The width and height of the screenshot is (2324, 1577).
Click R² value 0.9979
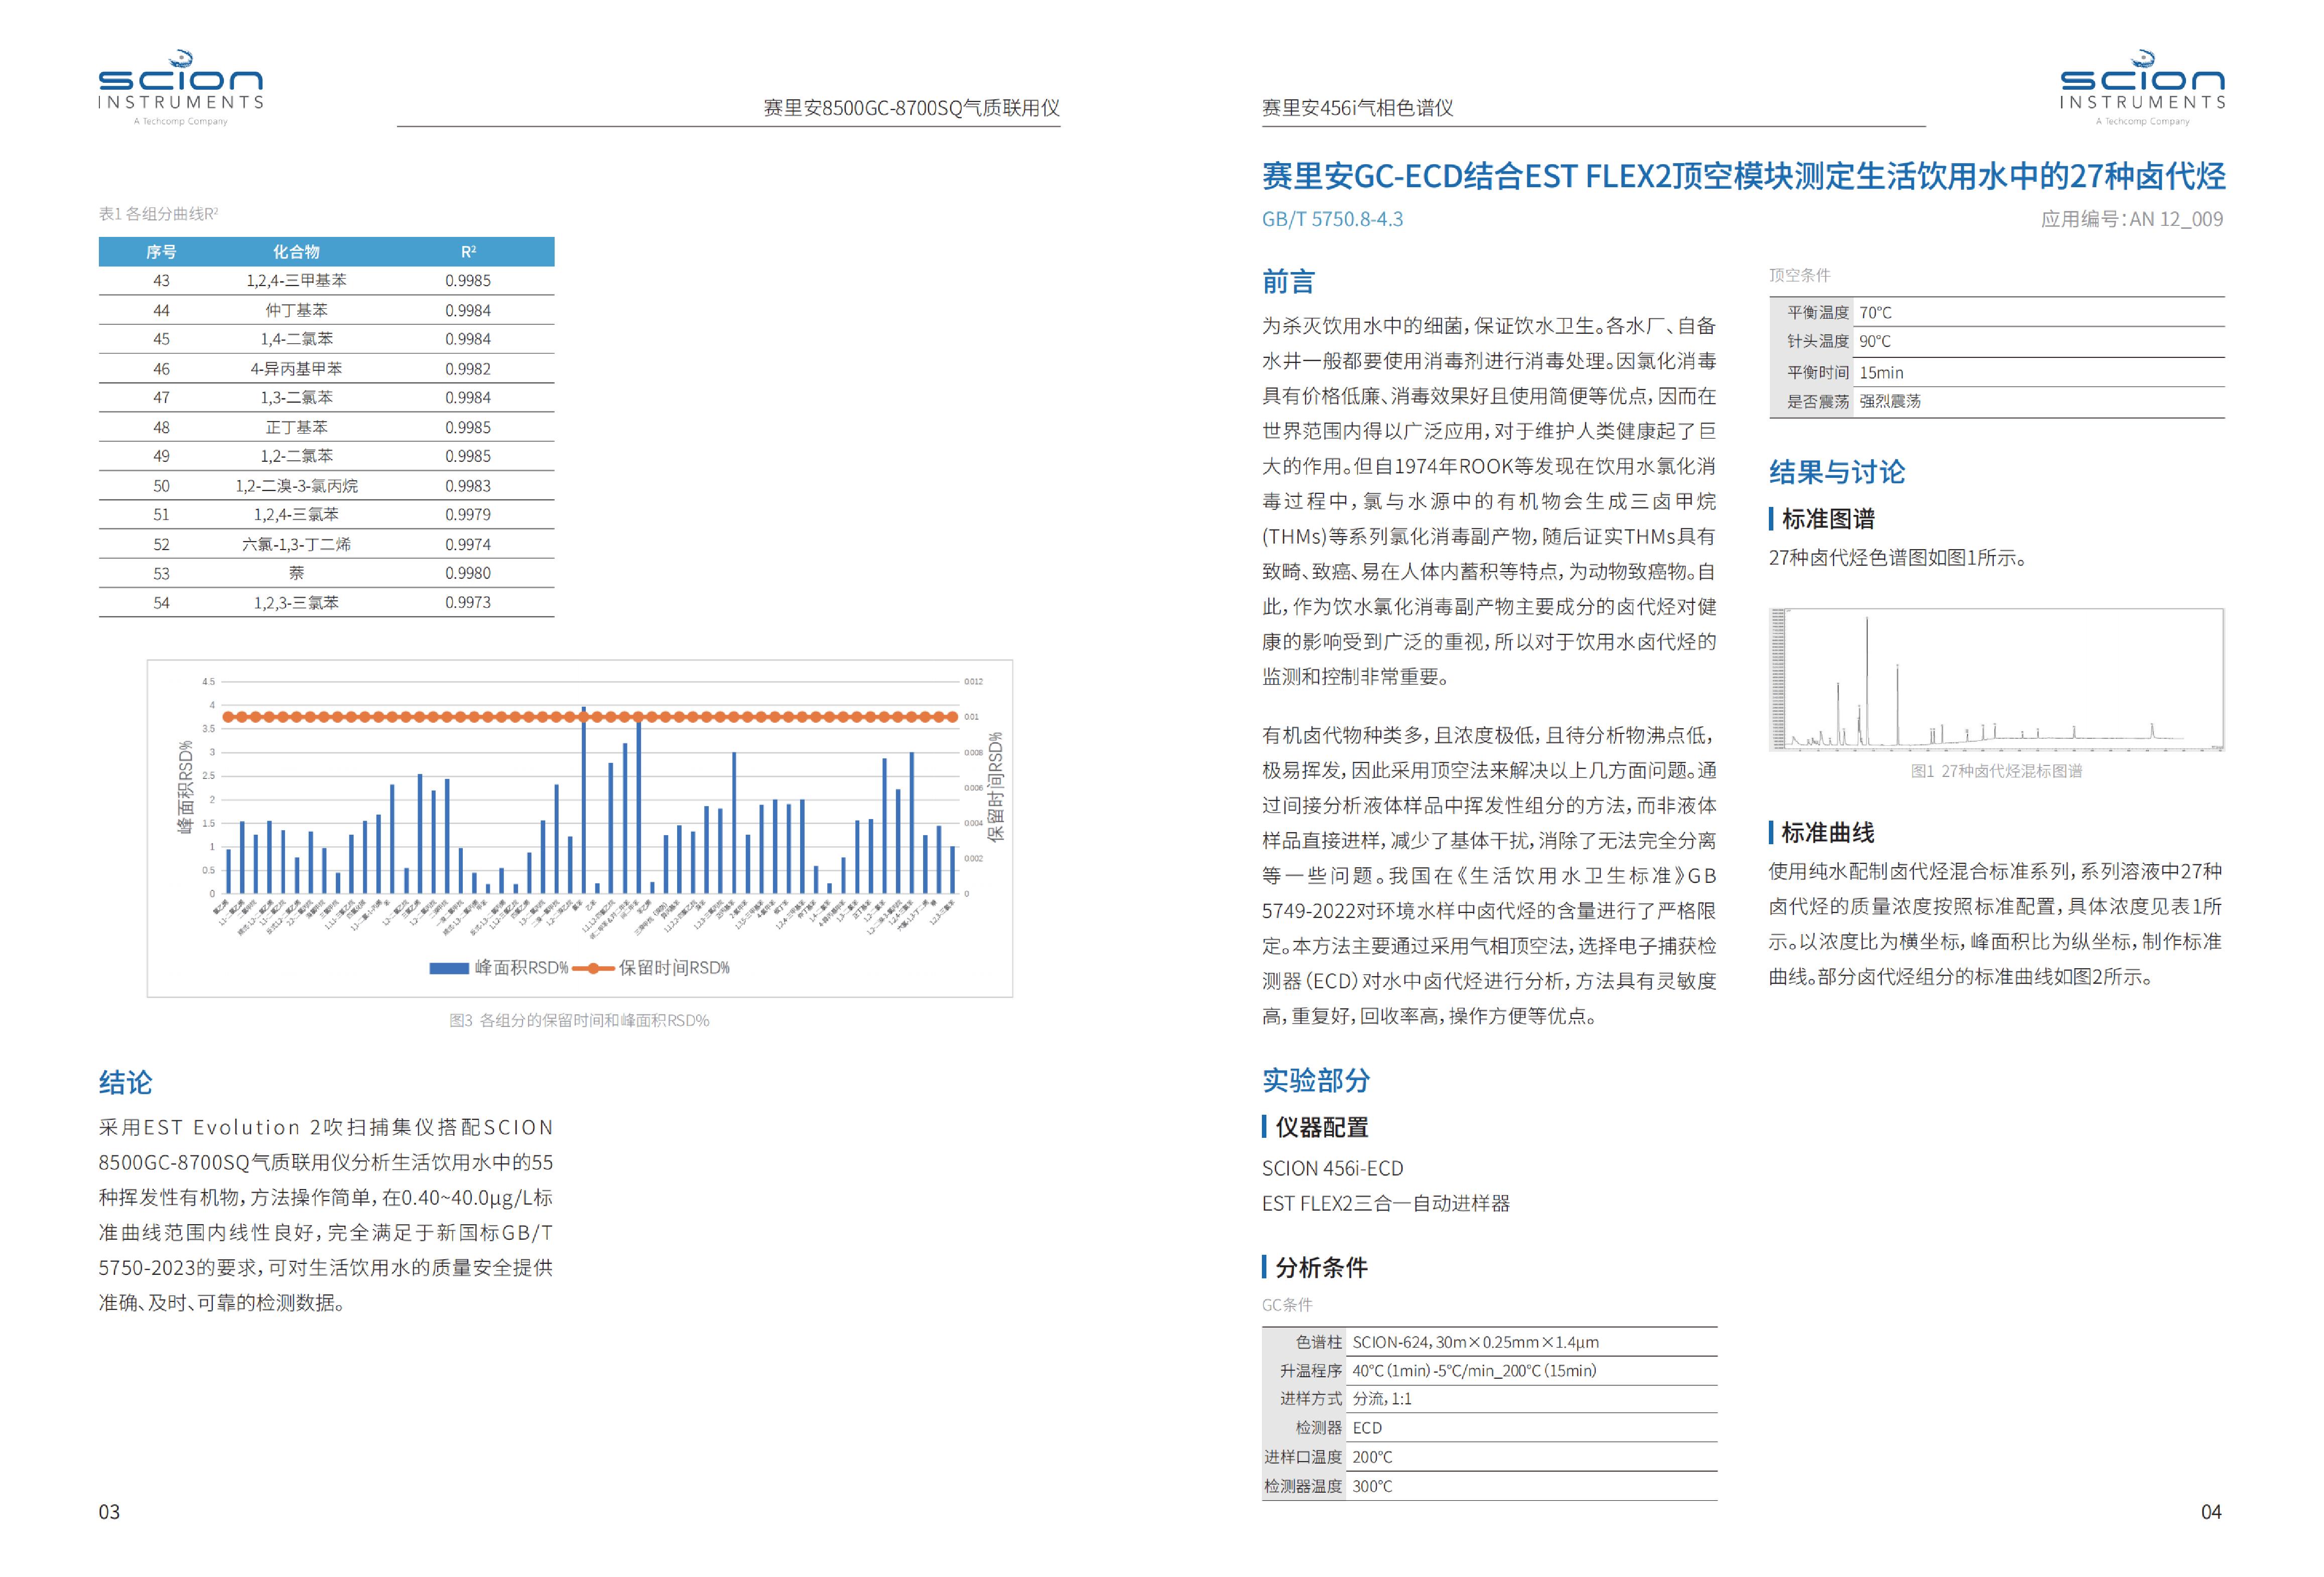pyautogui.click(x=468, y=515)
